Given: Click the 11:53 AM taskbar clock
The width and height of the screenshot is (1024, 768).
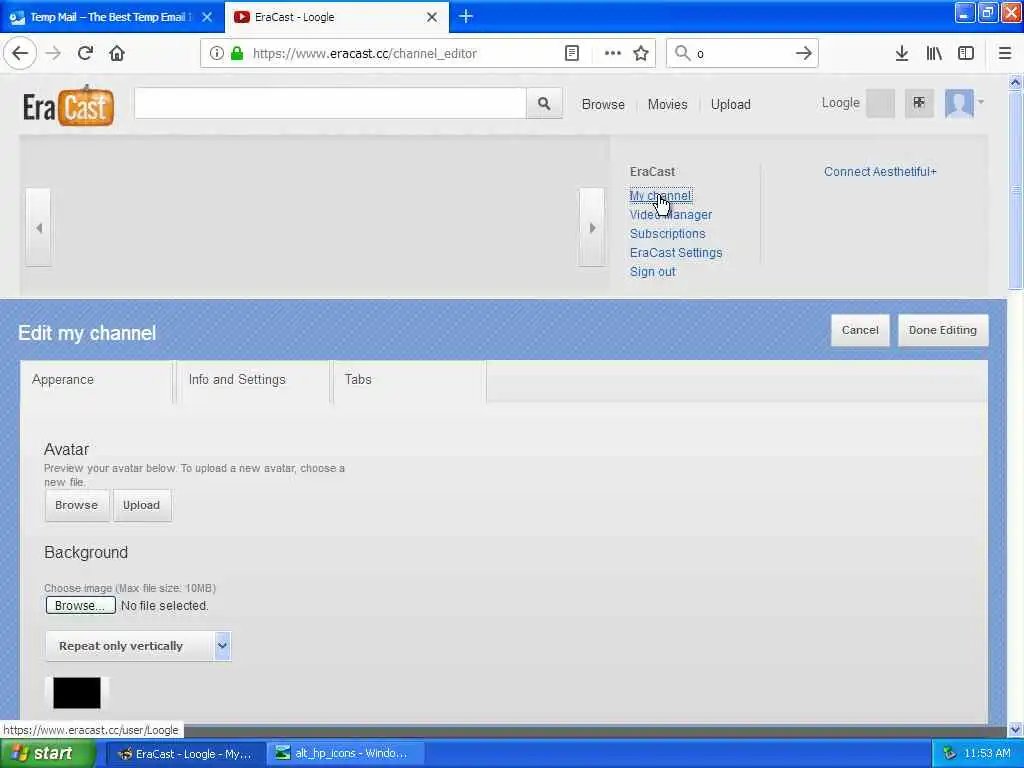Looking at the screenshot, I should (987, 754).
